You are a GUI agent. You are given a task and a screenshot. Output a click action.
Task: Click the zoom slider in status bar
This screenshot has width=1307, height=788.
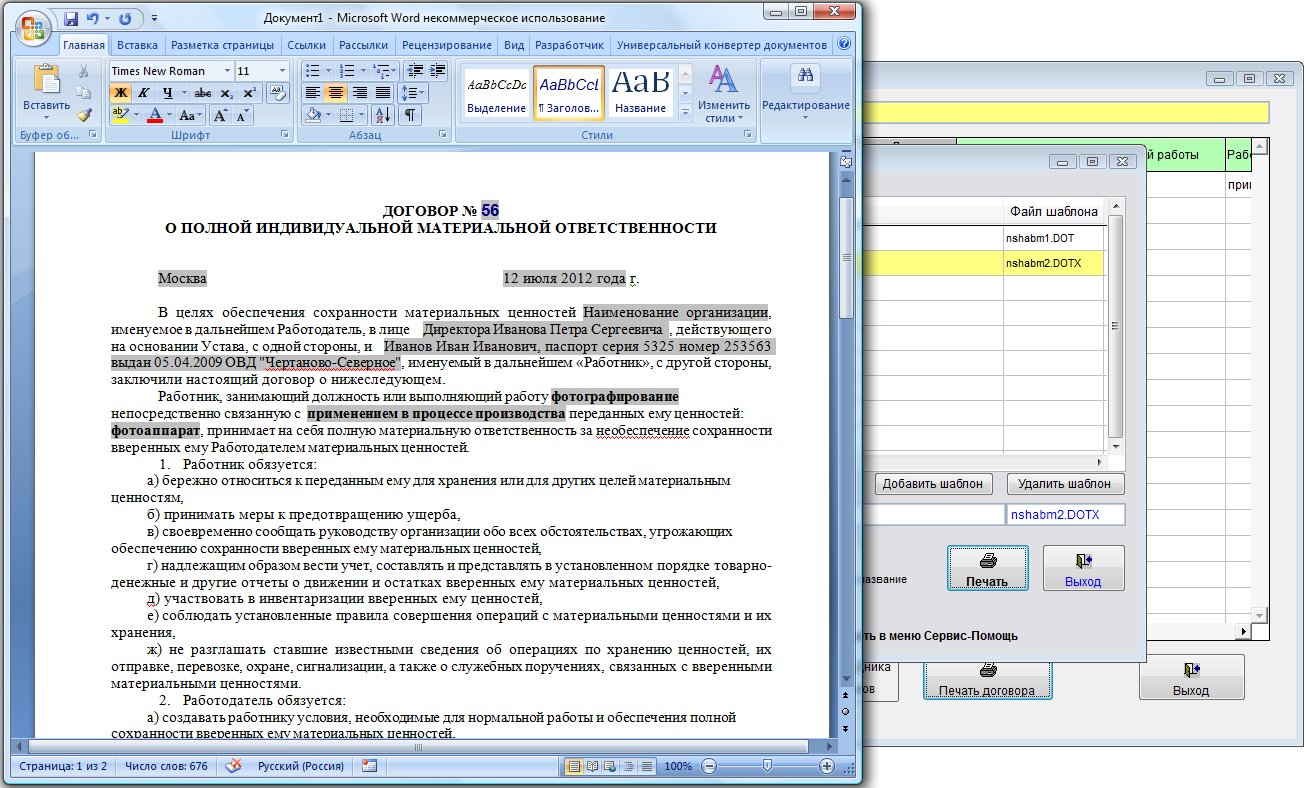(x=767, y=766)
